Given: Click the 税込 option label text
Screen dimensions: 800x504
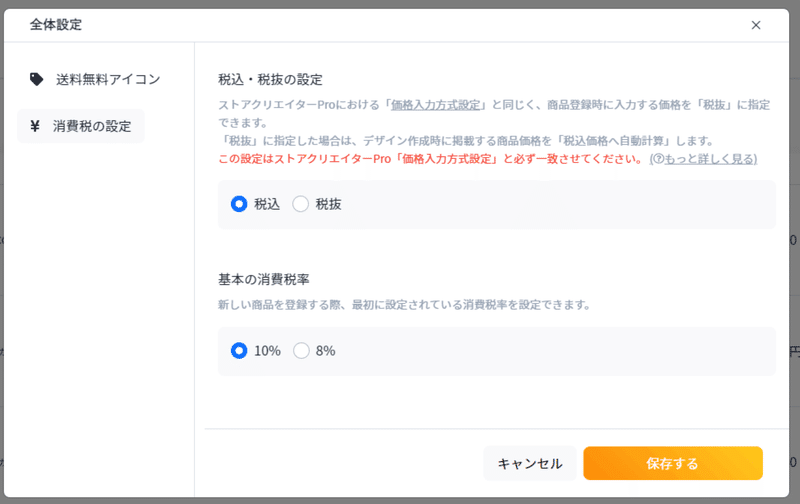Looking at the screenshot, I should click(x=267, y=204).
